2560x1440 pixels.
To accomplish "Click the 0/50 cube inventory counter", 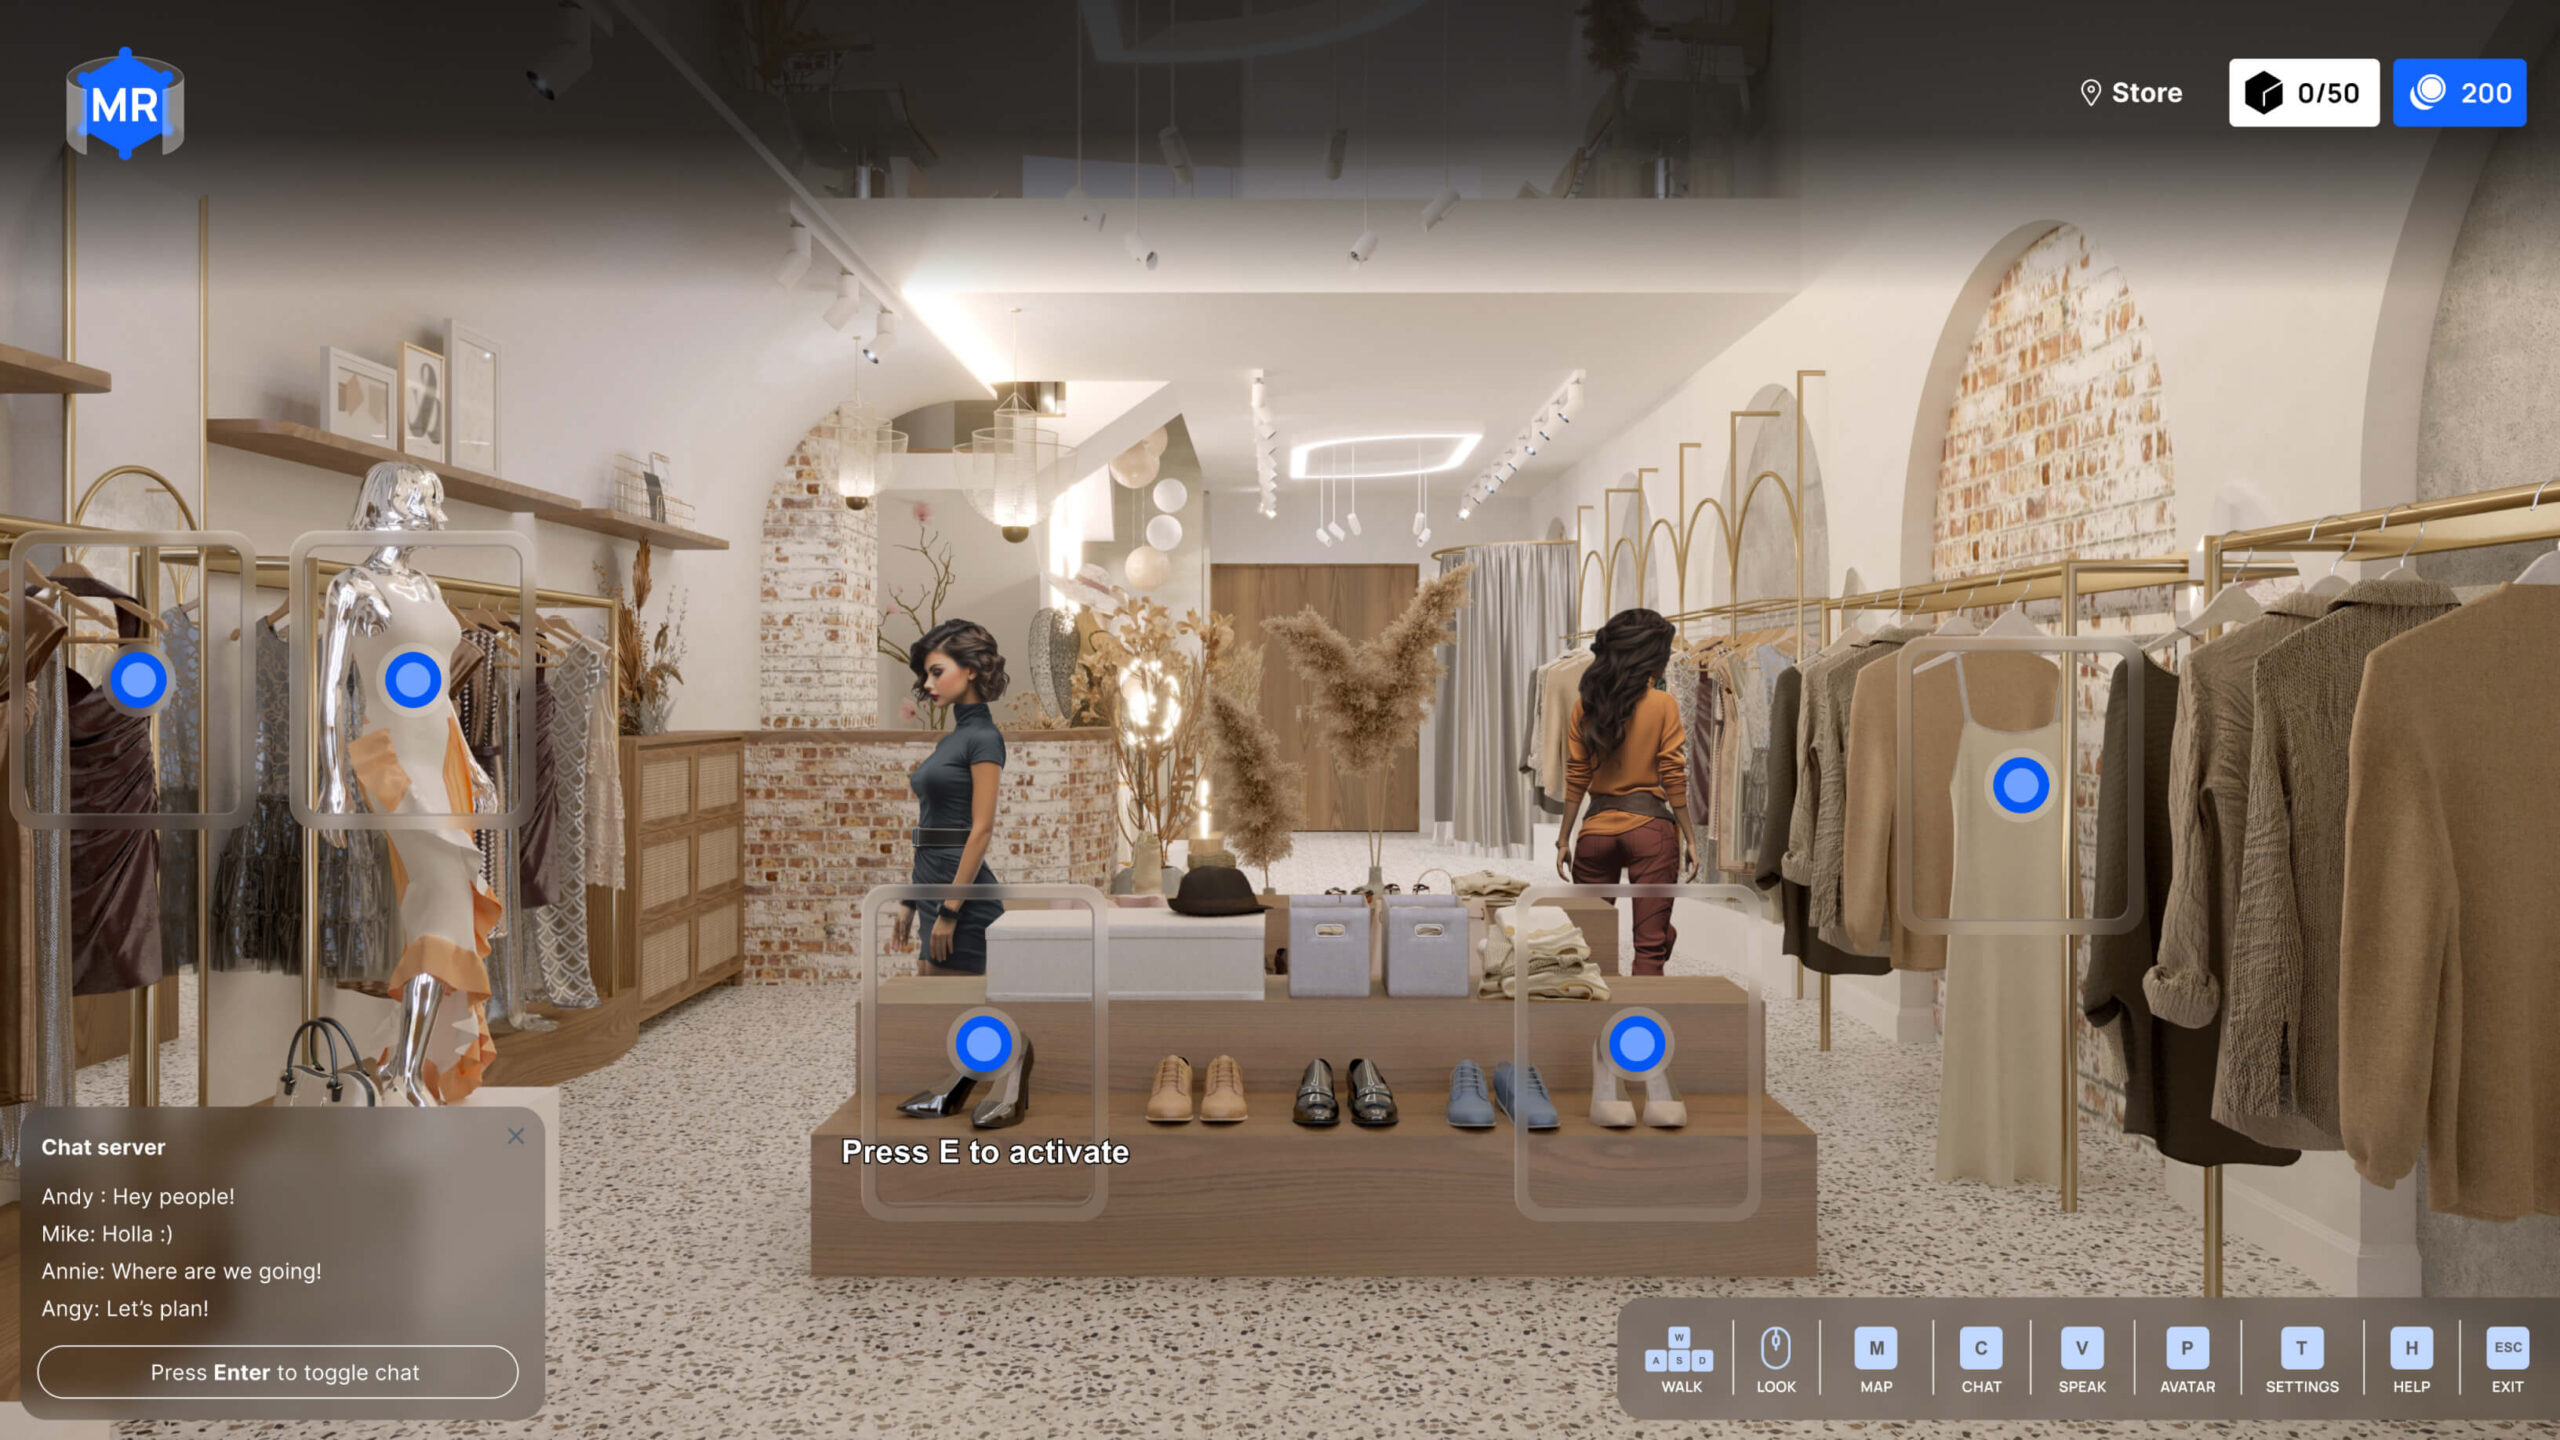I will coord(2303,93).
